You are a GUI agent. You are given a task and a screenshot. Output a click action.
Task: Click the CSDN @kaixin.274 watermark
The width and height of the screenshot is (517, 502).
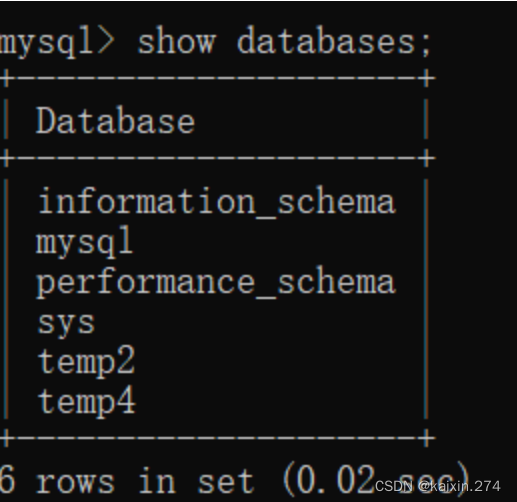click(438, 486)
